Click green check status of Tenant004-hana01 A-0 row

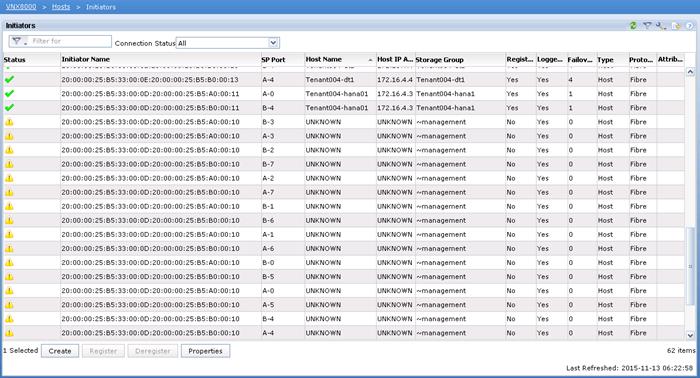click(x=9, y=94)
